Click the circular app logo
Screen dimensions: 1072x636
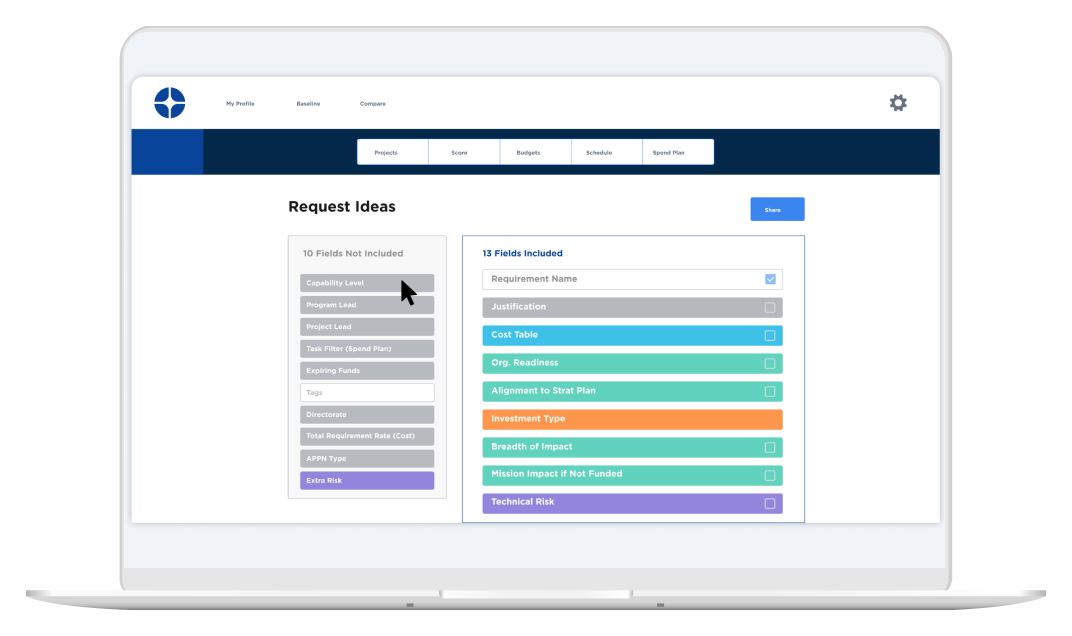pos(168,102)
